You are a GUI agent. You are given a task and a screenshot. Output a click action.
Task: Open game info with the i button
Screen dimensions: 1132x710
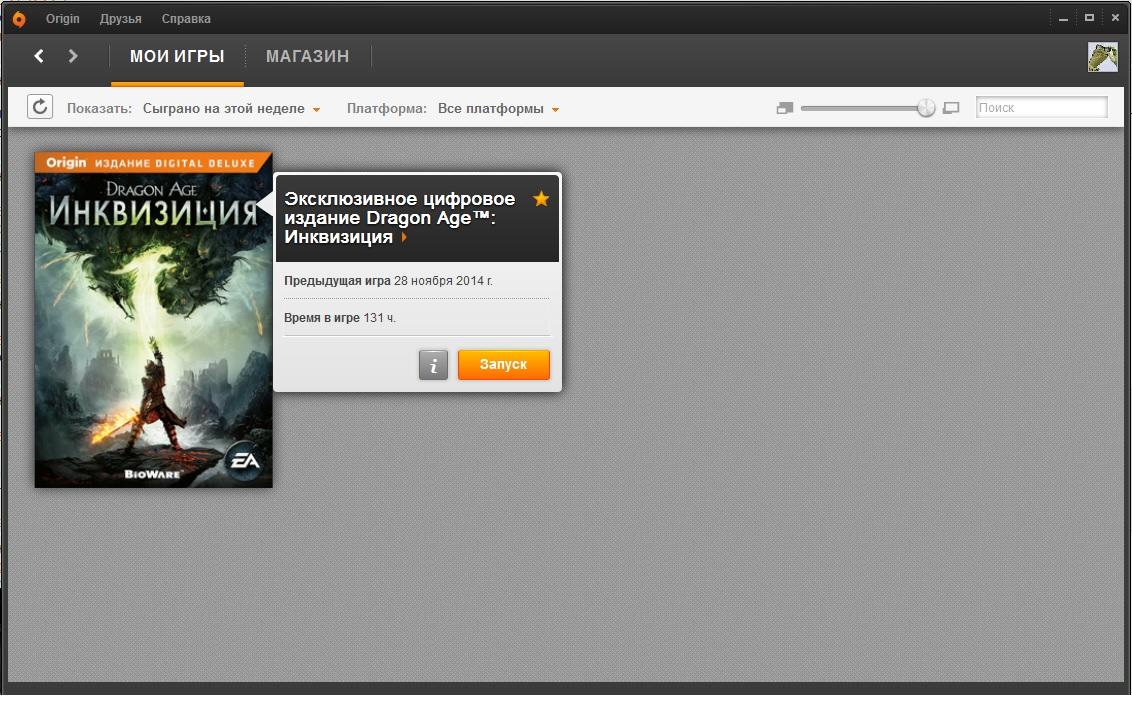point(433,365)
